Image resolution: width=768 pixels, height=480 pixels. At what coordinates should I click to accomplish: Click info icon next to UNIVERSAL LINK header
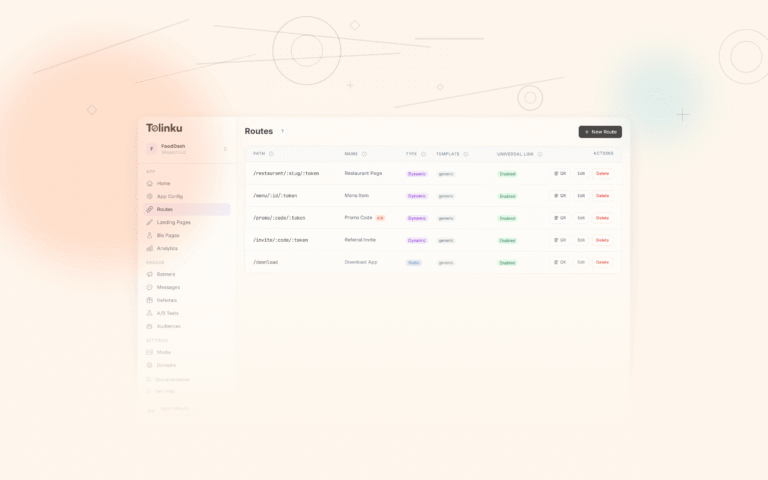point(540,154)
